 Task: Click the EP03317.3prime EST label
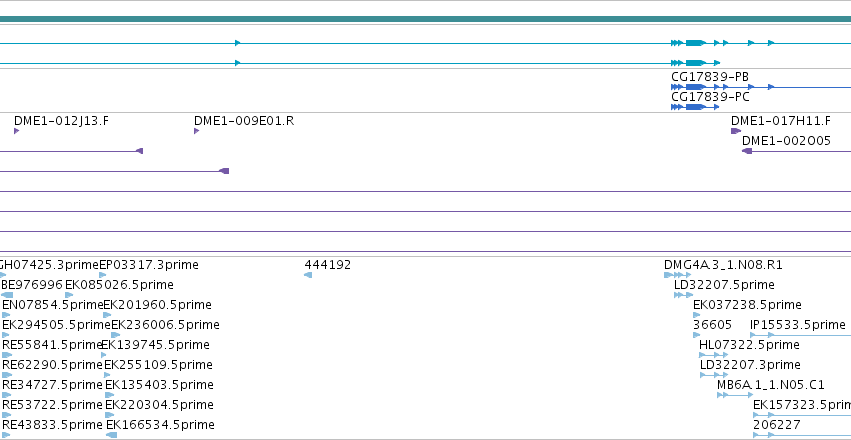click(x=149, y=265)
